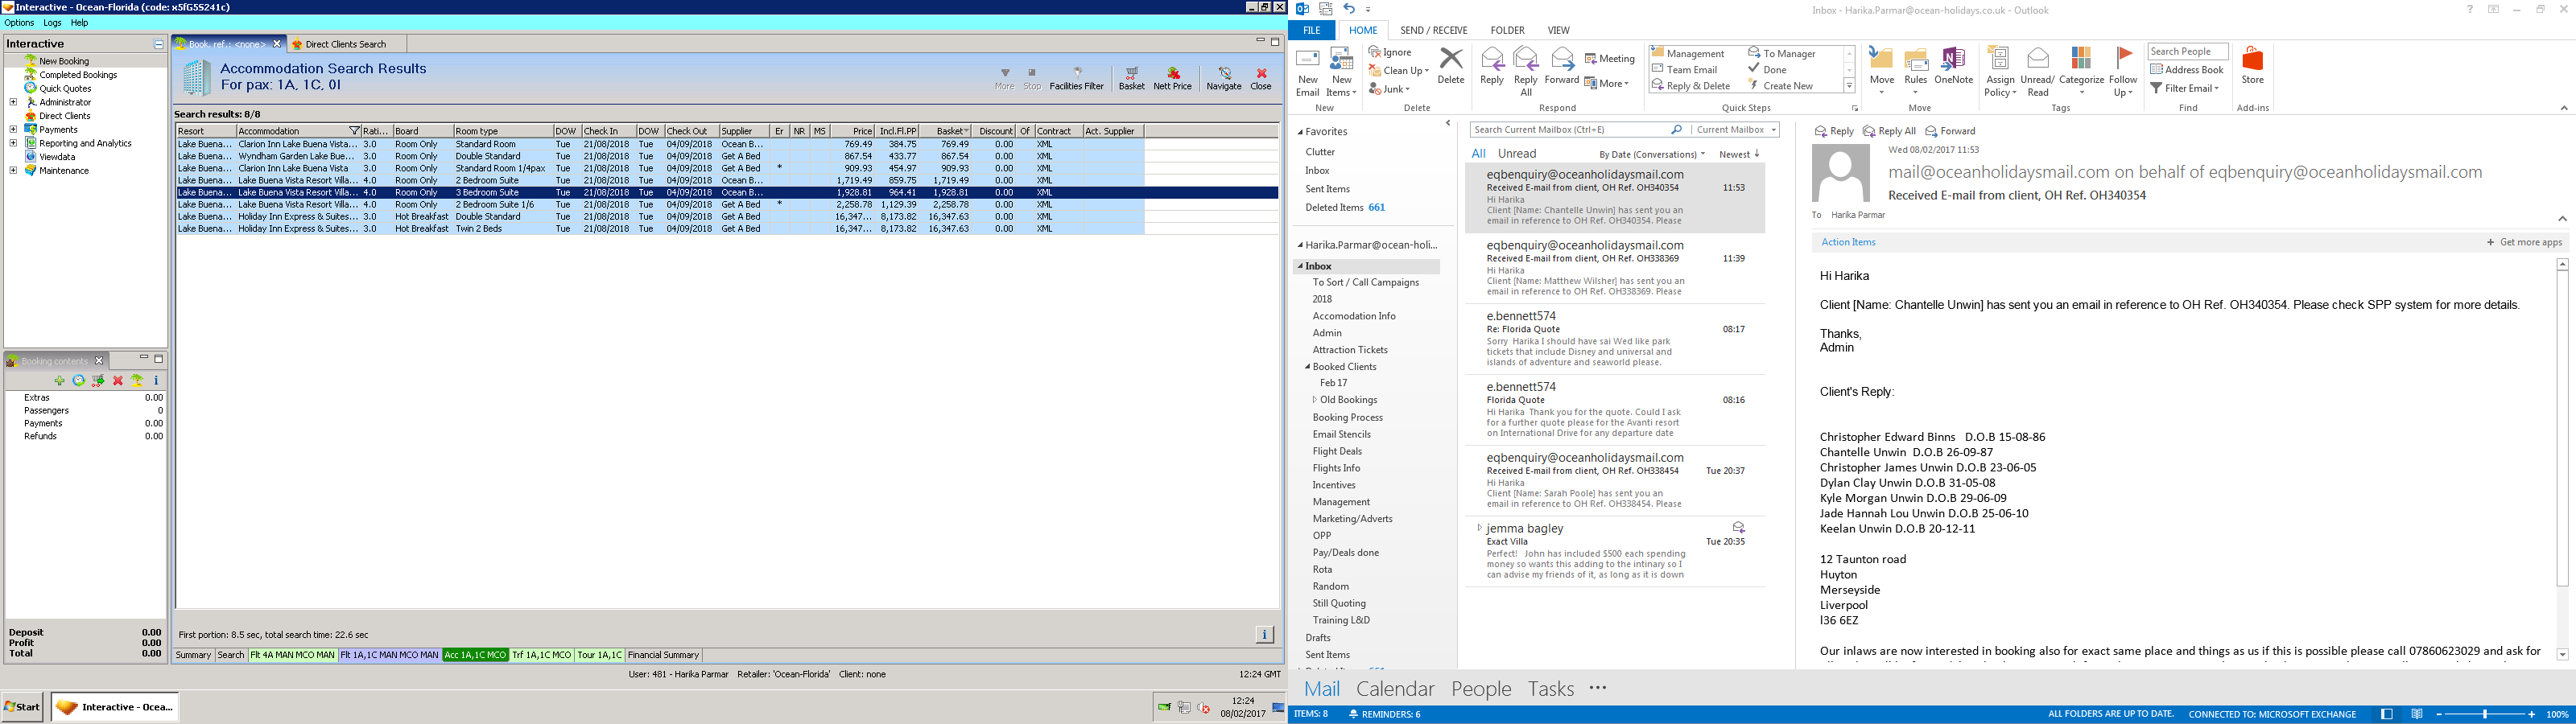Open the SEND / RECEIVE ribbon tab
The height and width of the screenshot is (724, 2576).
[1433, 30]
